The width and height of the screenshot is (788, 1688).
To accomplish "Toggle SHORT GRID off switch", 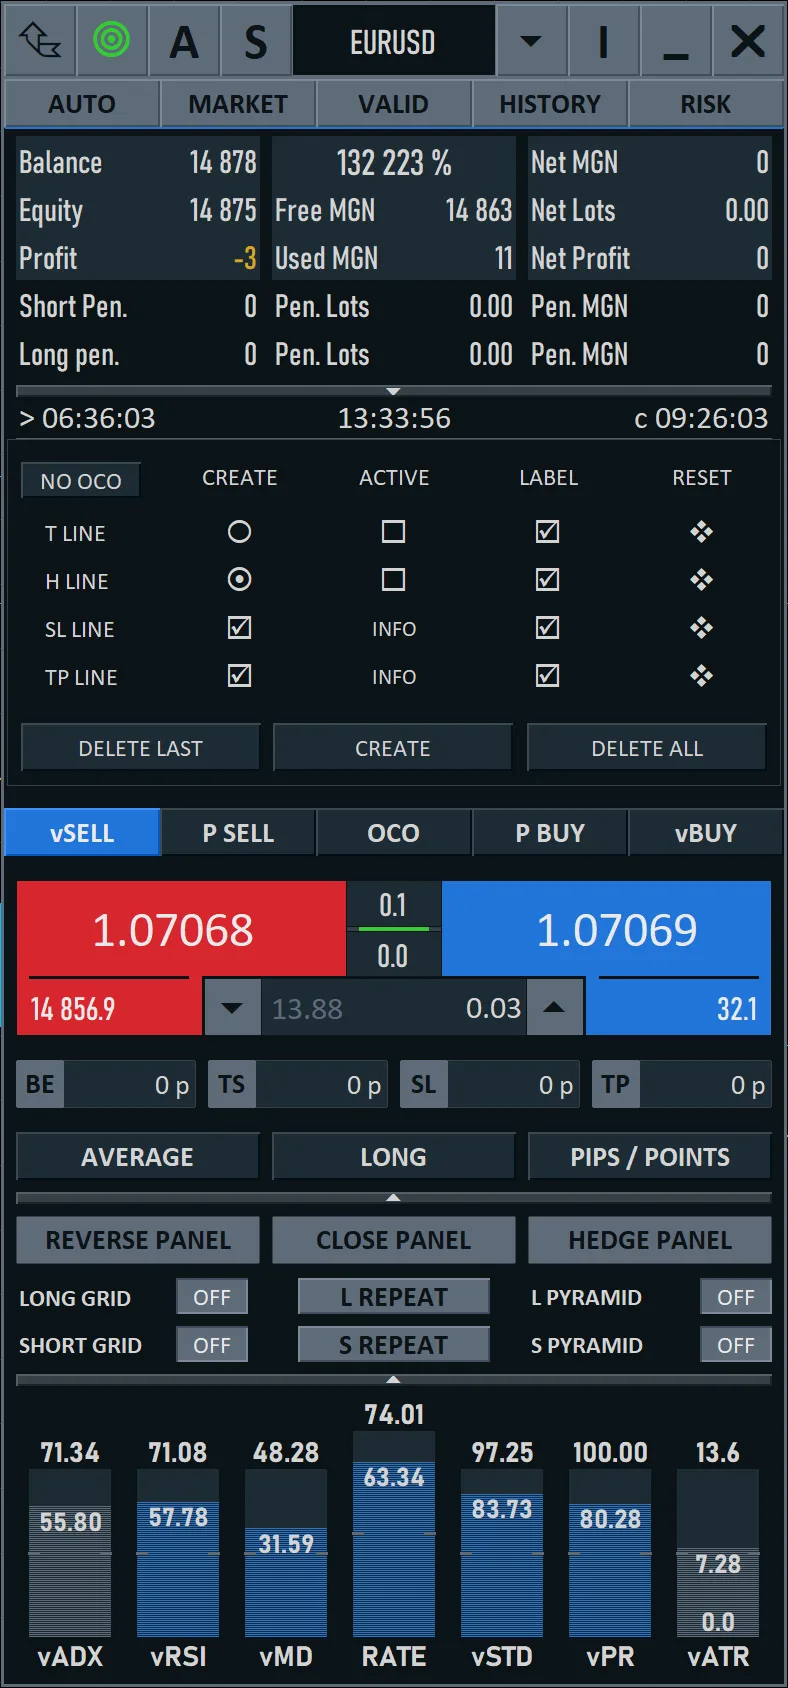I will (x=212, y=1345).
